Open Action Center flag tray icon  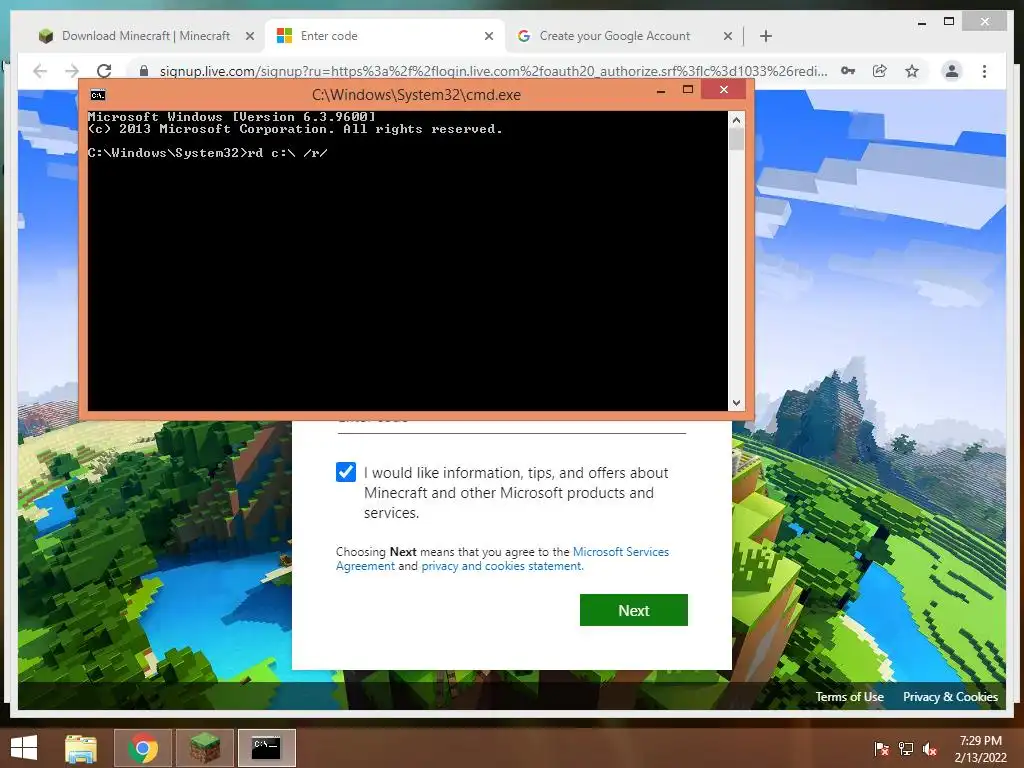881,749
